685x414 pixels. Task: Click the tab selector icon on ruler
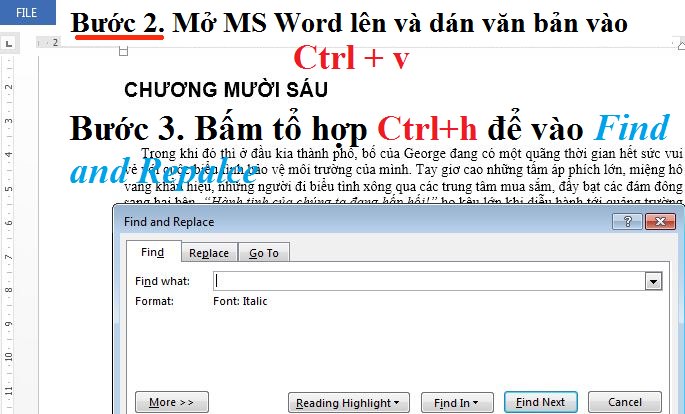[x=9, y=43]
